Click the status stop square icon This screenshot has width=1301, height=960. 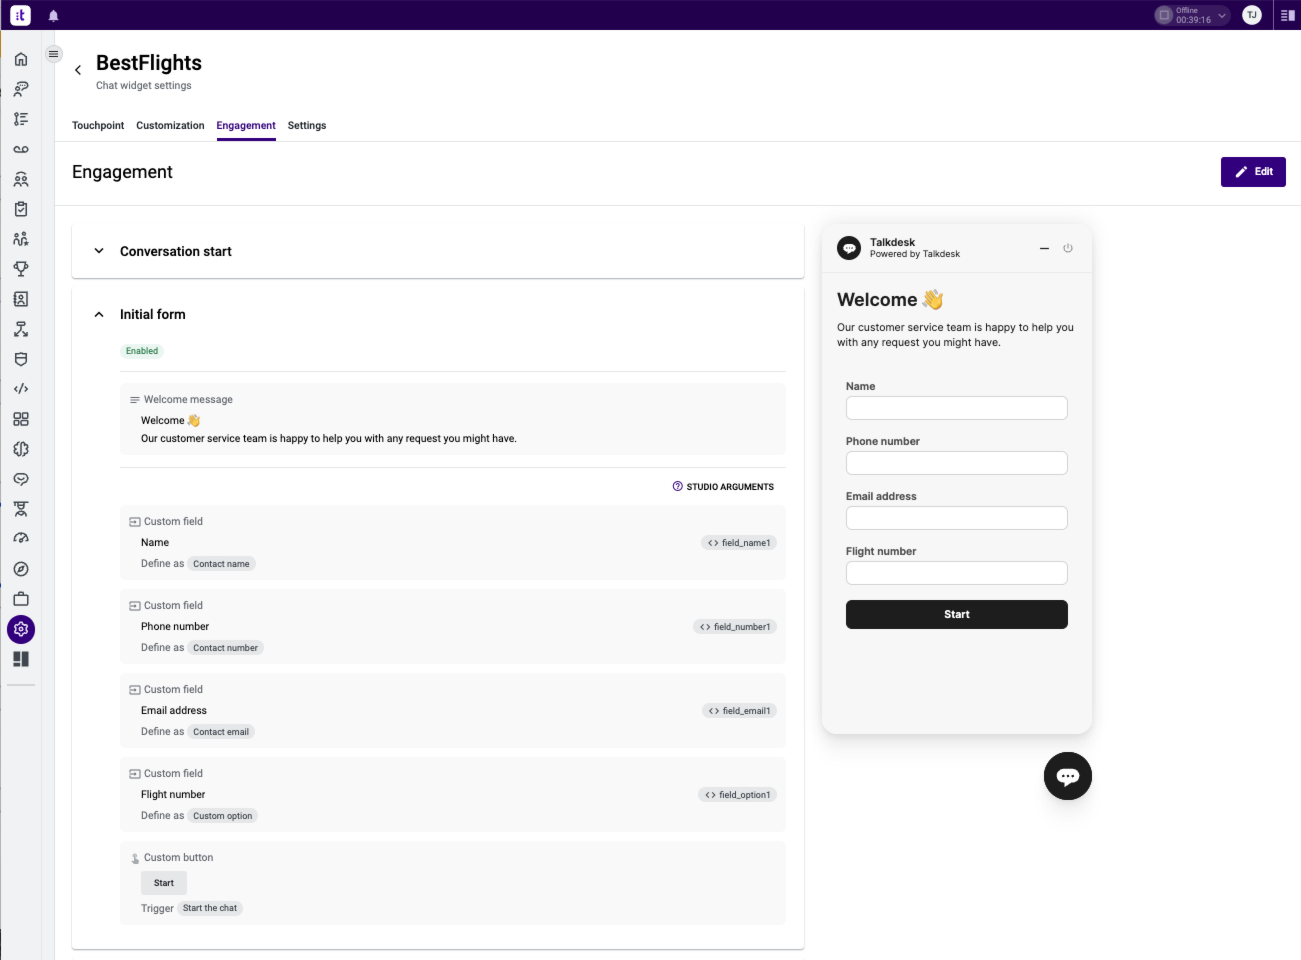(1164, 15)
